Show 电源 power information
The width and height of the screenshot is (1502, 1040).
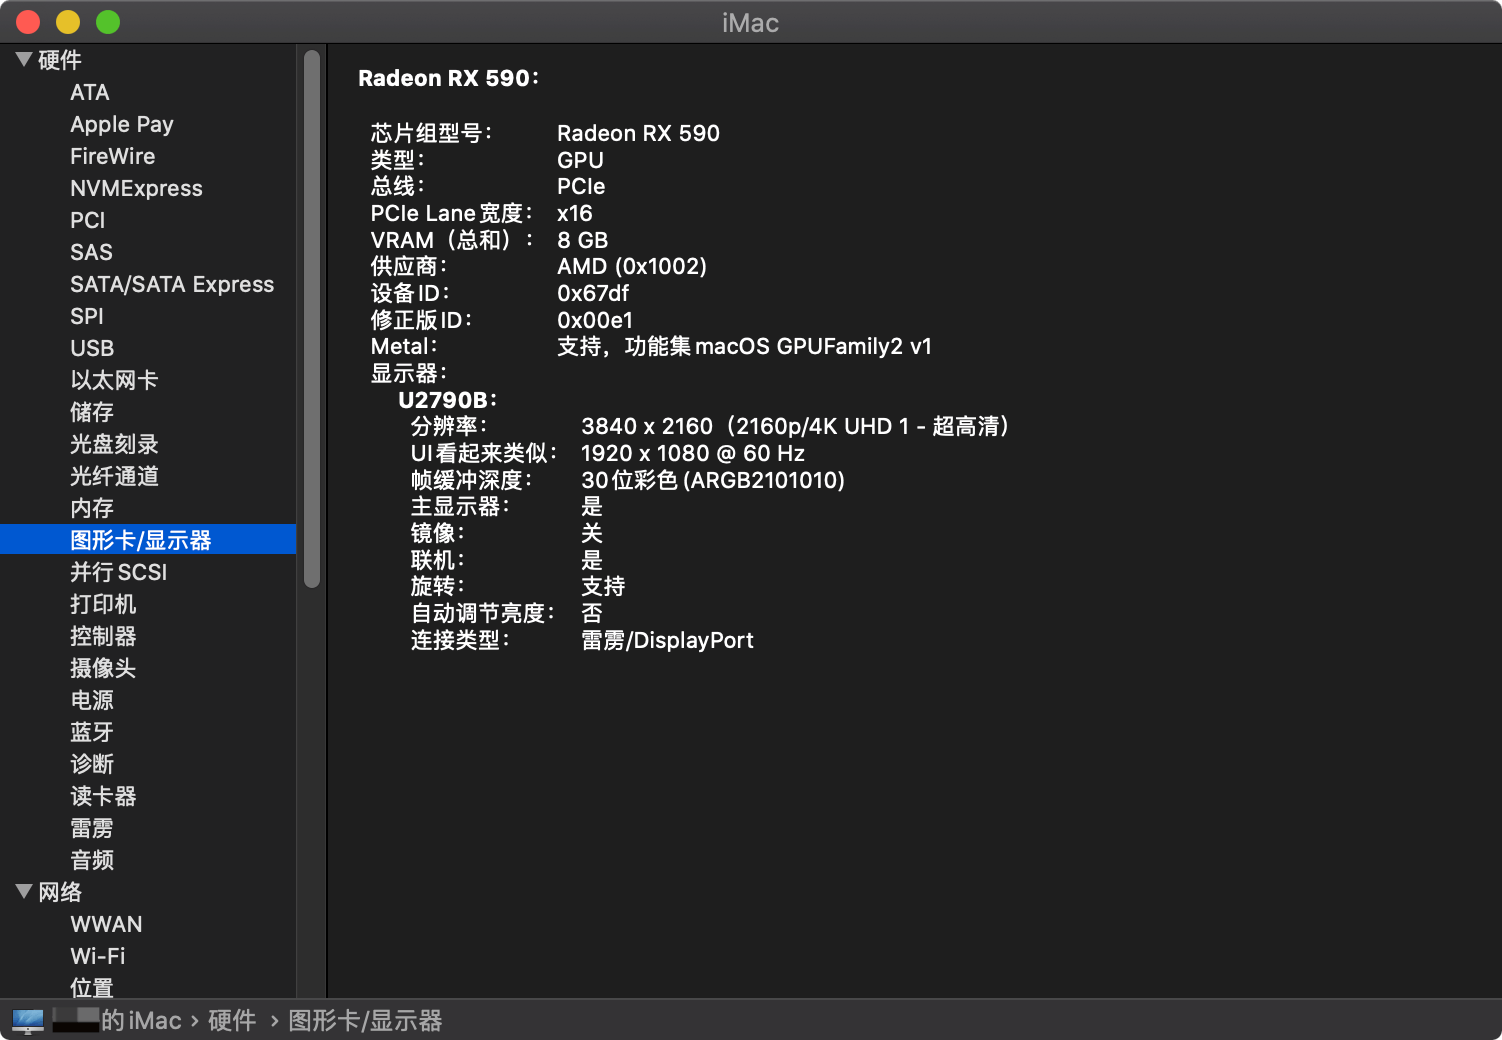(92, 700)
